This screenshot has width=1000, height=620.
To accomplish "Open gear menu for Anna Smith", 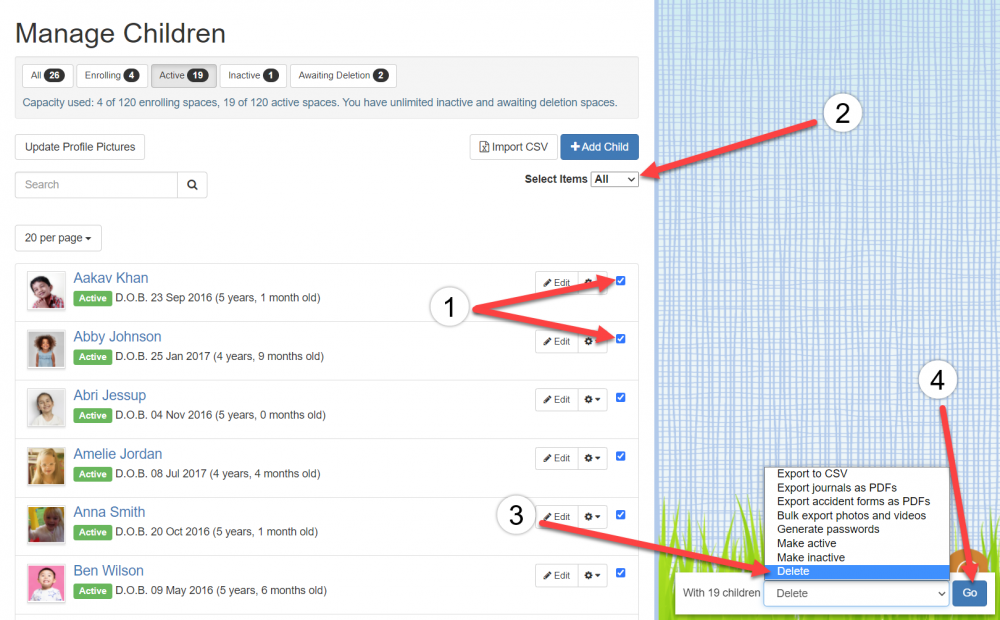I will pyautogui.click(x=592, y=517).
